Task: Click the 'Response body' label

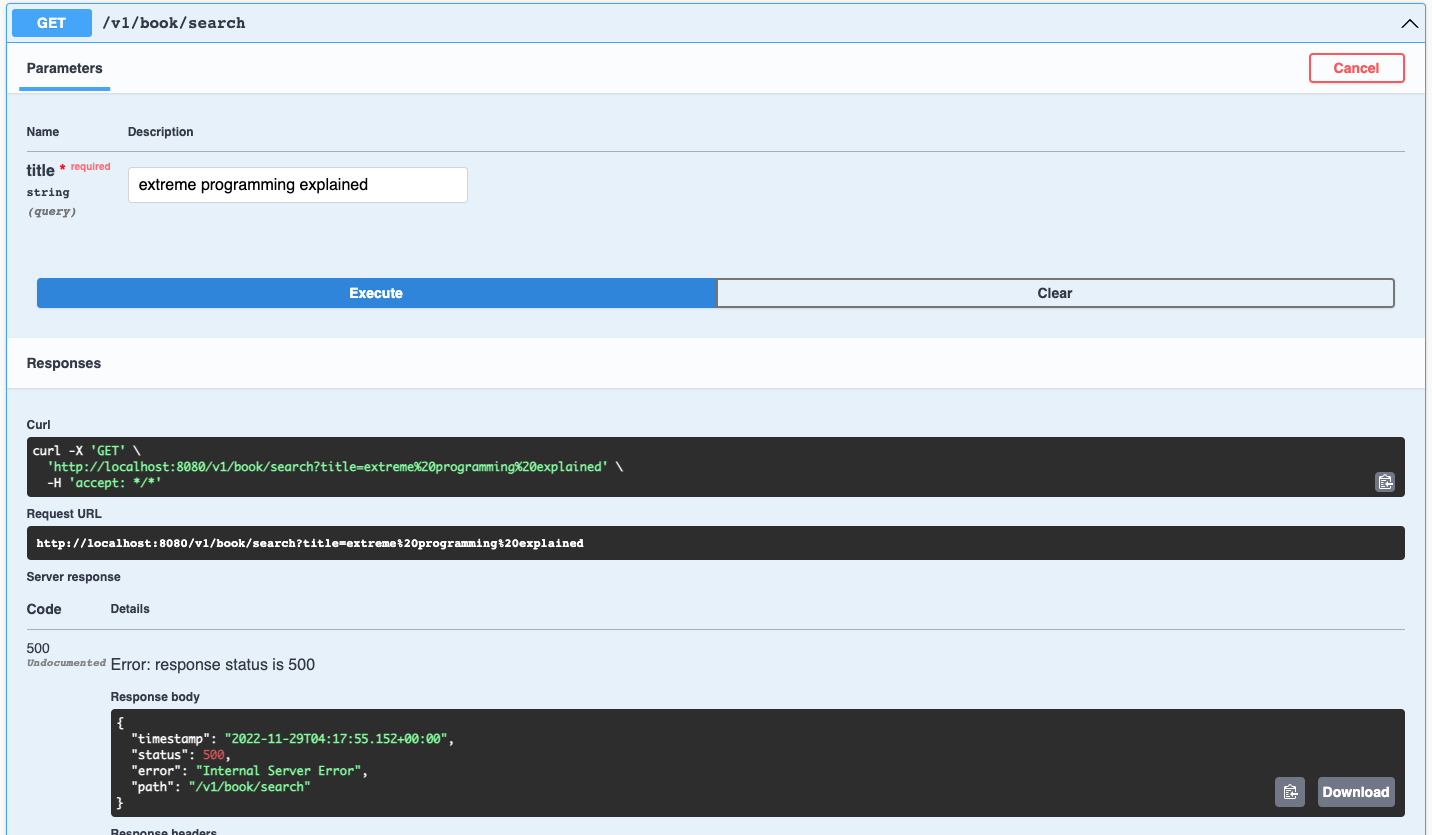Action: (155, 697)
